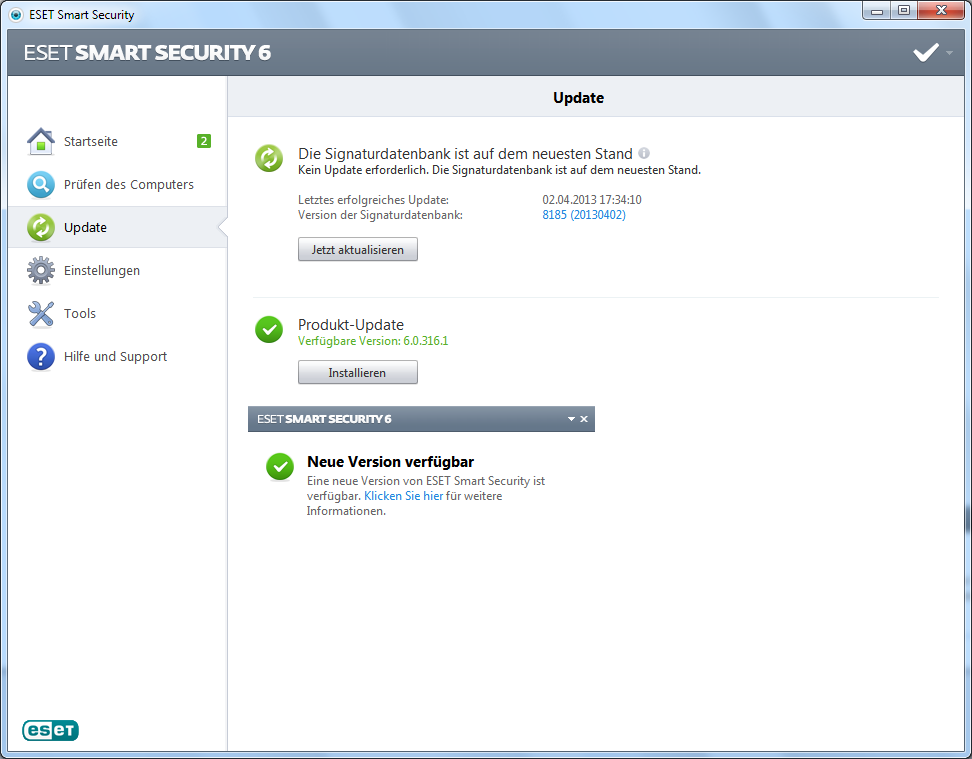Screen dimensions: 972x759
Task: Click the green 2 badge next to Startseite
Action: point(203,141)
